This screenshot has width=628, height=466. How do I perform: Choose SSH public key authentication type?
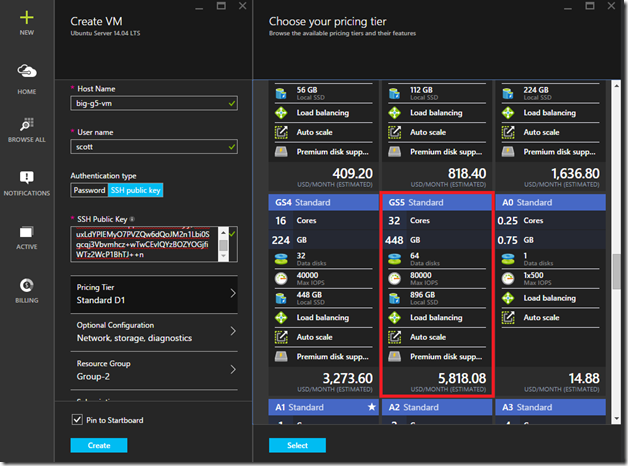click(135, 190)
